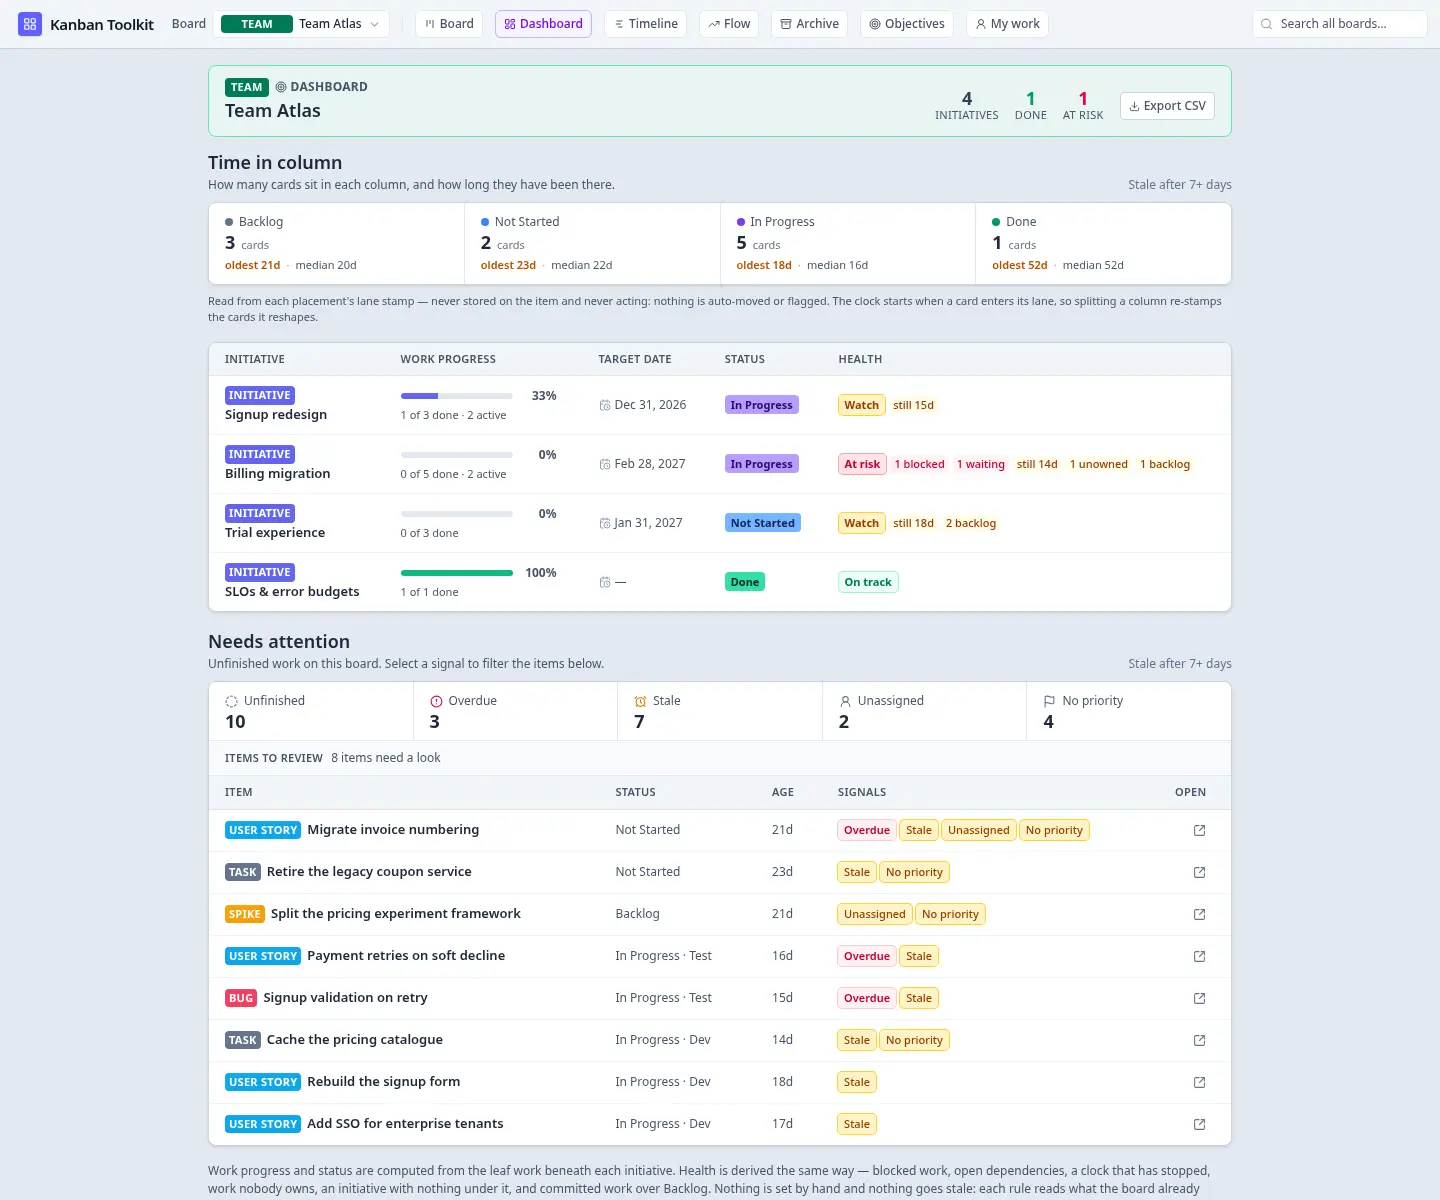This screenshot has width=1440, height=1200.
Task: Click Rebuild the signup form item title
Action: tap(384, 1082)
